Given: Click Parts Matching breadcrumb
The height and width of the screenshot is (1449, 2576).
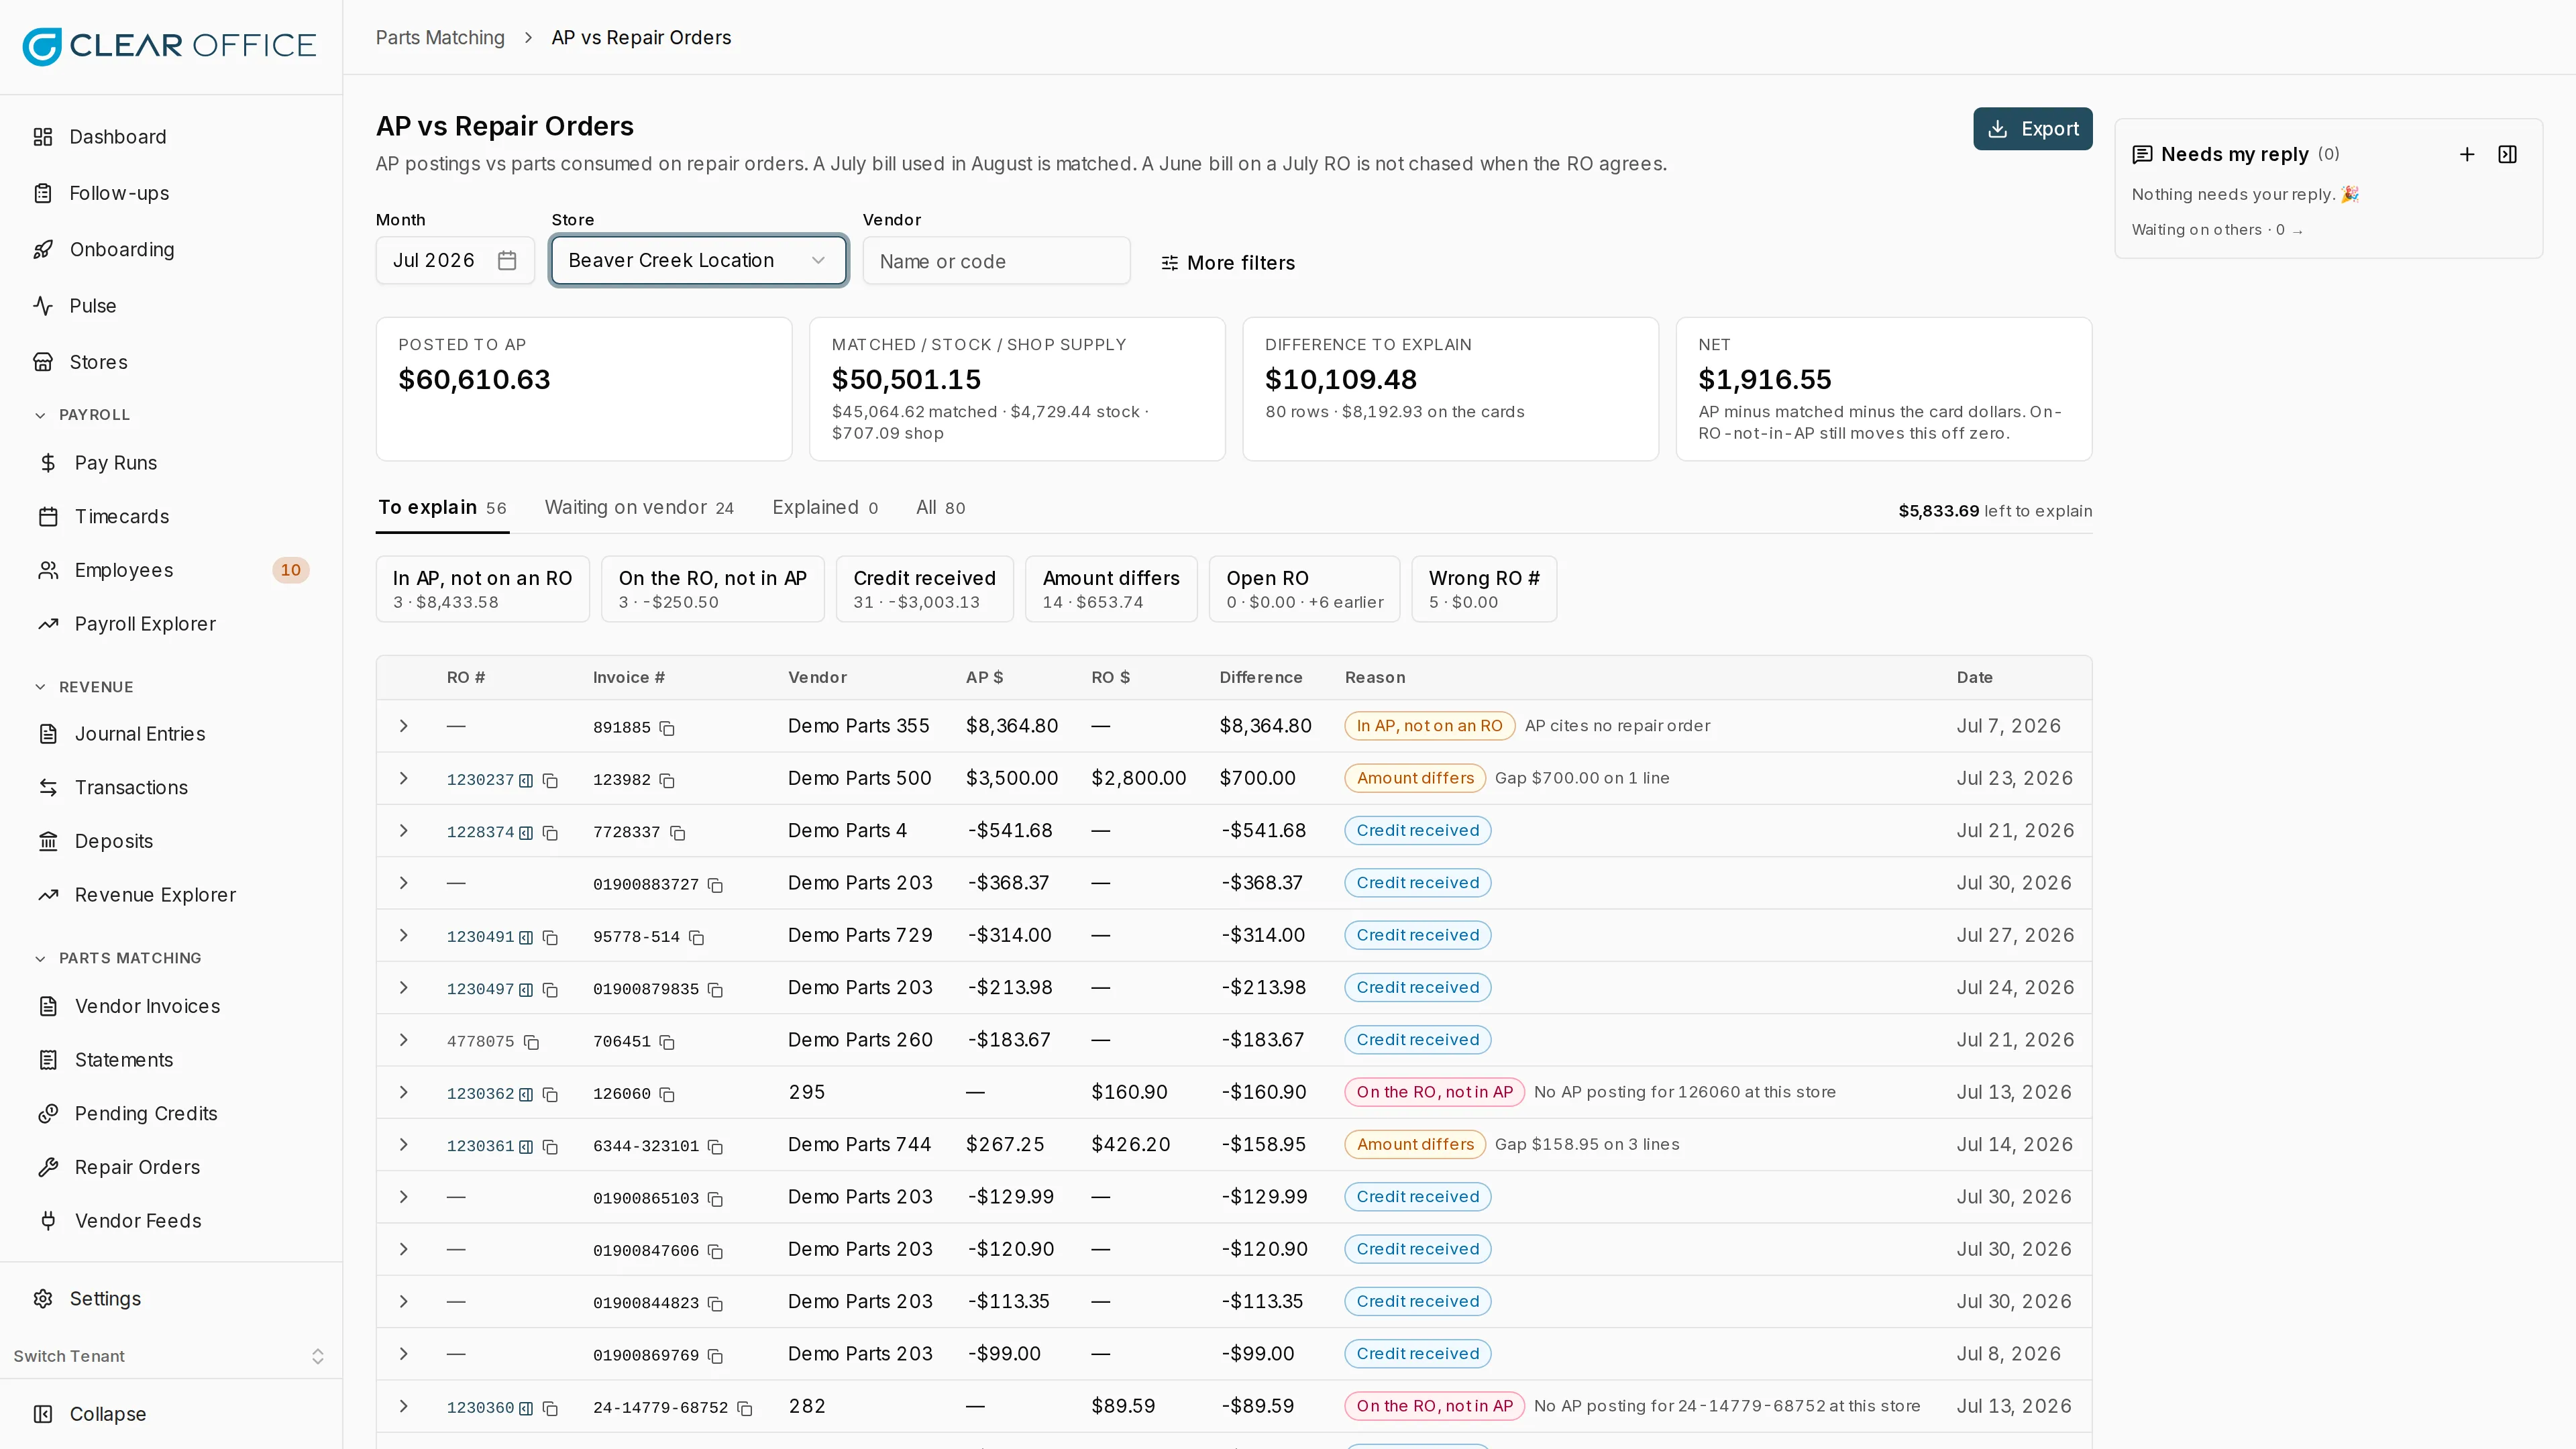Looking at the screenshot, I should coord(440,38).
